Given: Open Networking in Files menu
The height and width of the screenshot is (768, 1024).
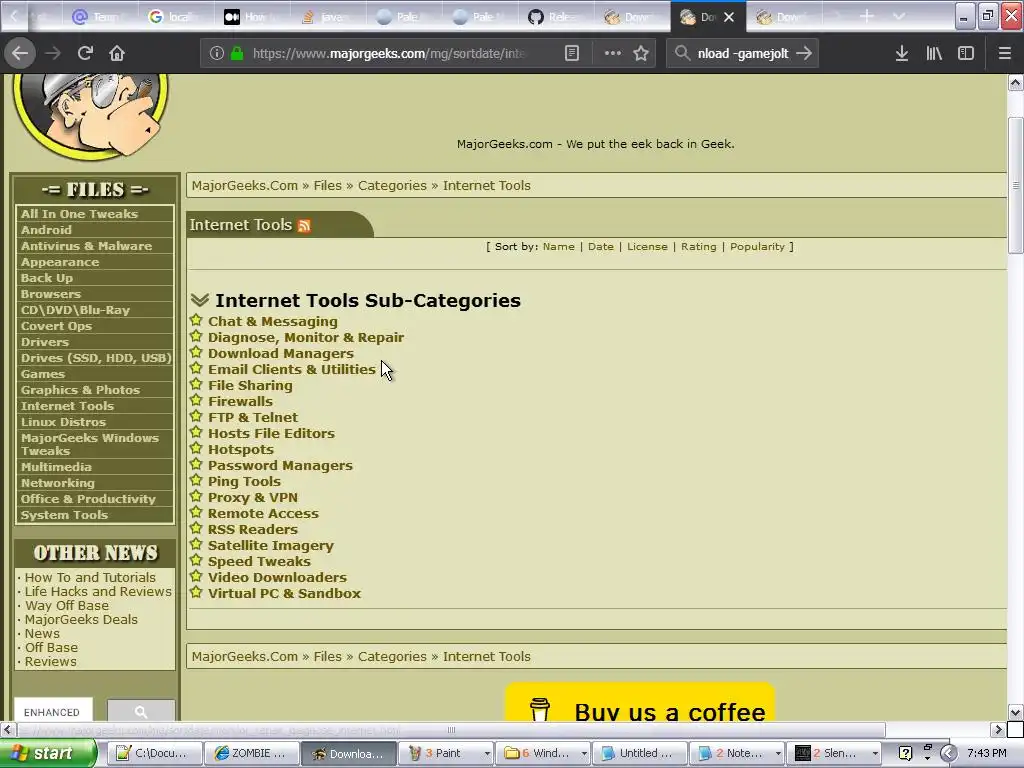Looking at the screenshot, I should 57,483.
